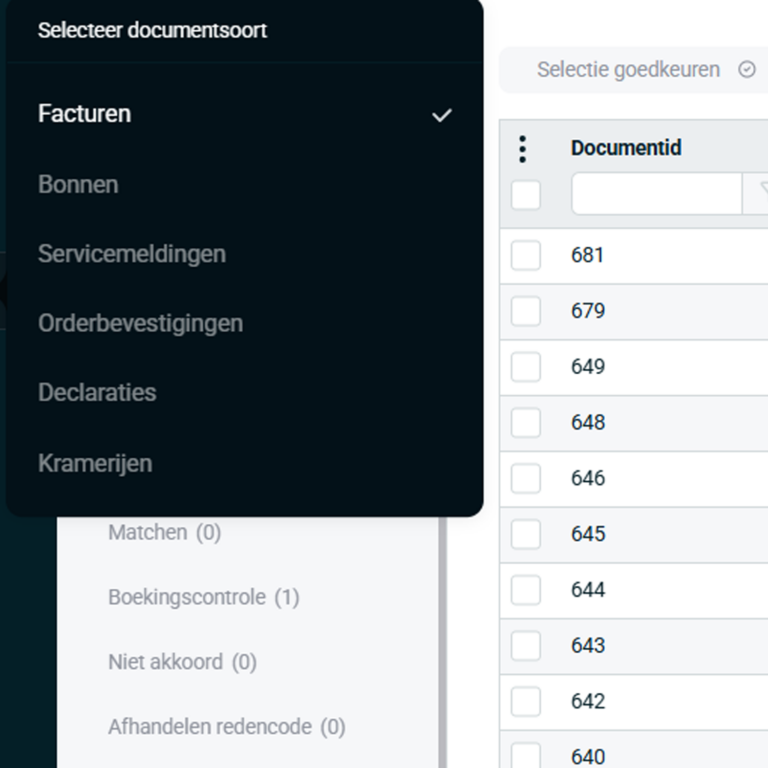This screenshot has height=768, width=768.
Task: Toggle the select-all checkbox in header
Action: click(526, 195)
